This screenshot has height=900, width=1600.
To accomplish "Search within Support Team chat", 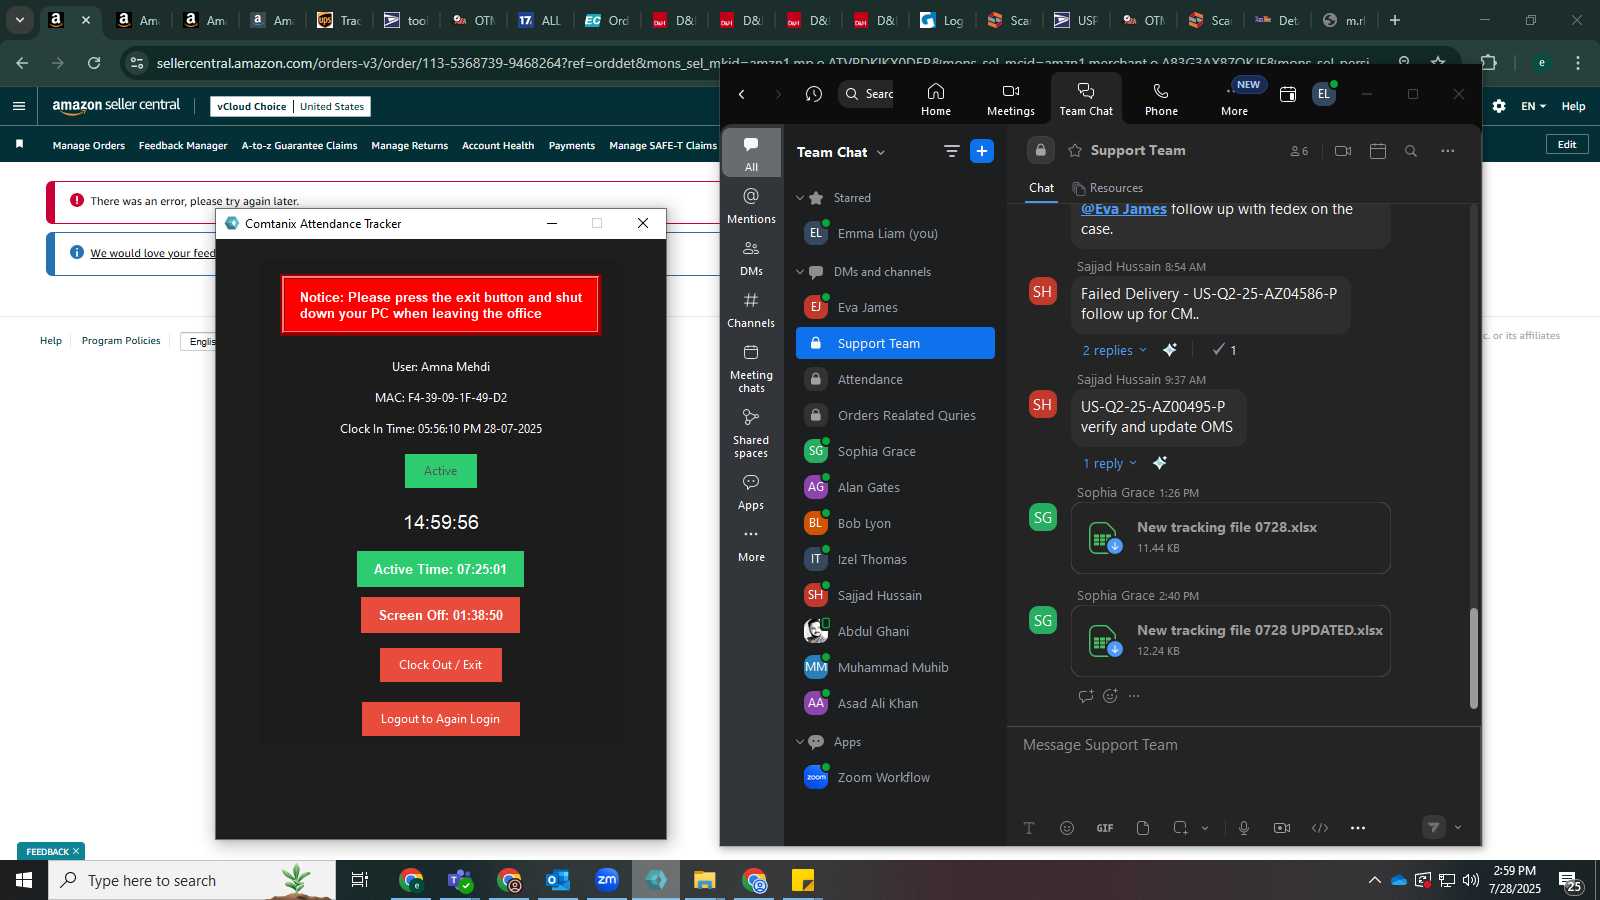I will pyautogui.click(x=1411, y=151).
